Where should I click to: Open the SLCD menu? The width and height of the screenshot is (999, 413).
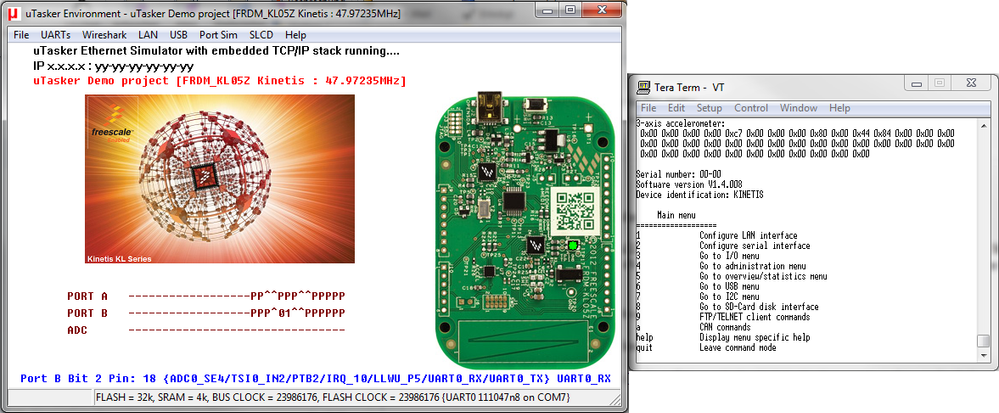(261, 35)
